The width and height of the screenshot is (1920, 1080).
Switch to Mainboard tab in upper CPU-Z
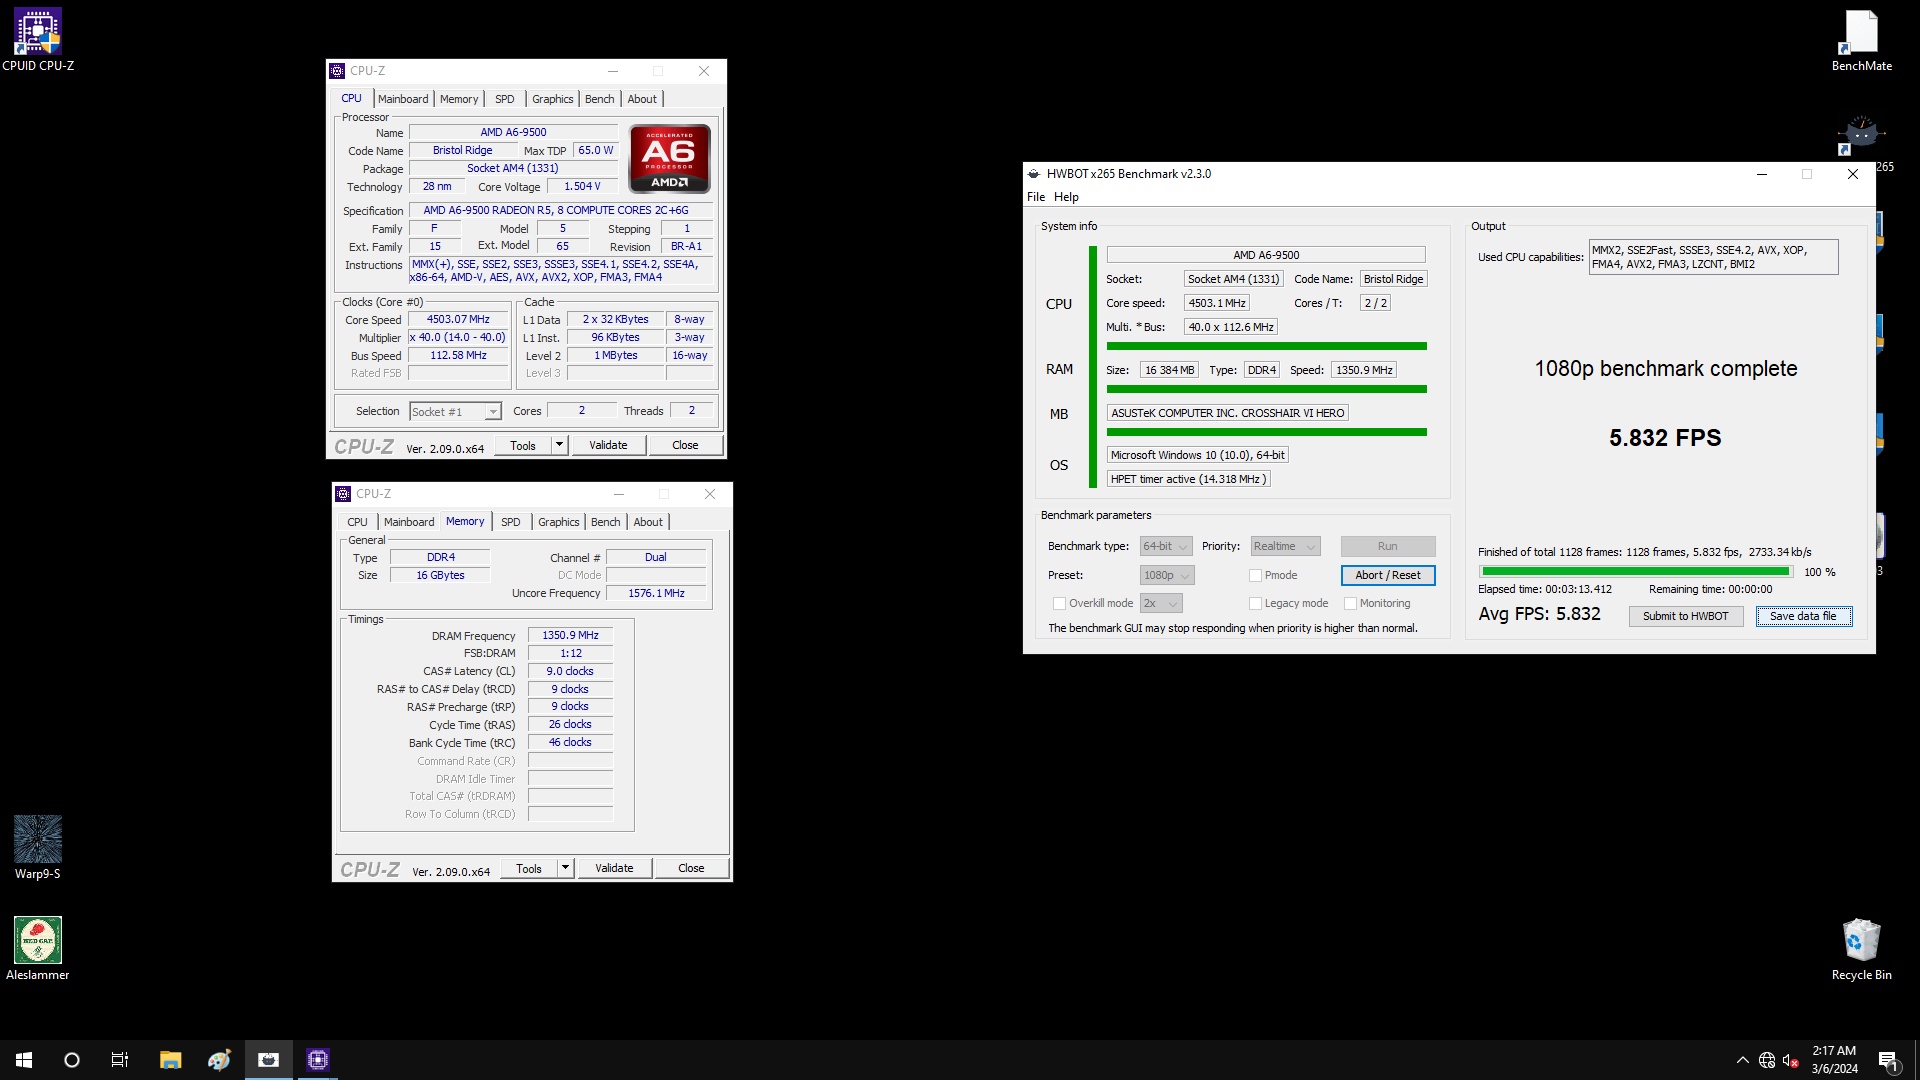click(x=403, y=99)
